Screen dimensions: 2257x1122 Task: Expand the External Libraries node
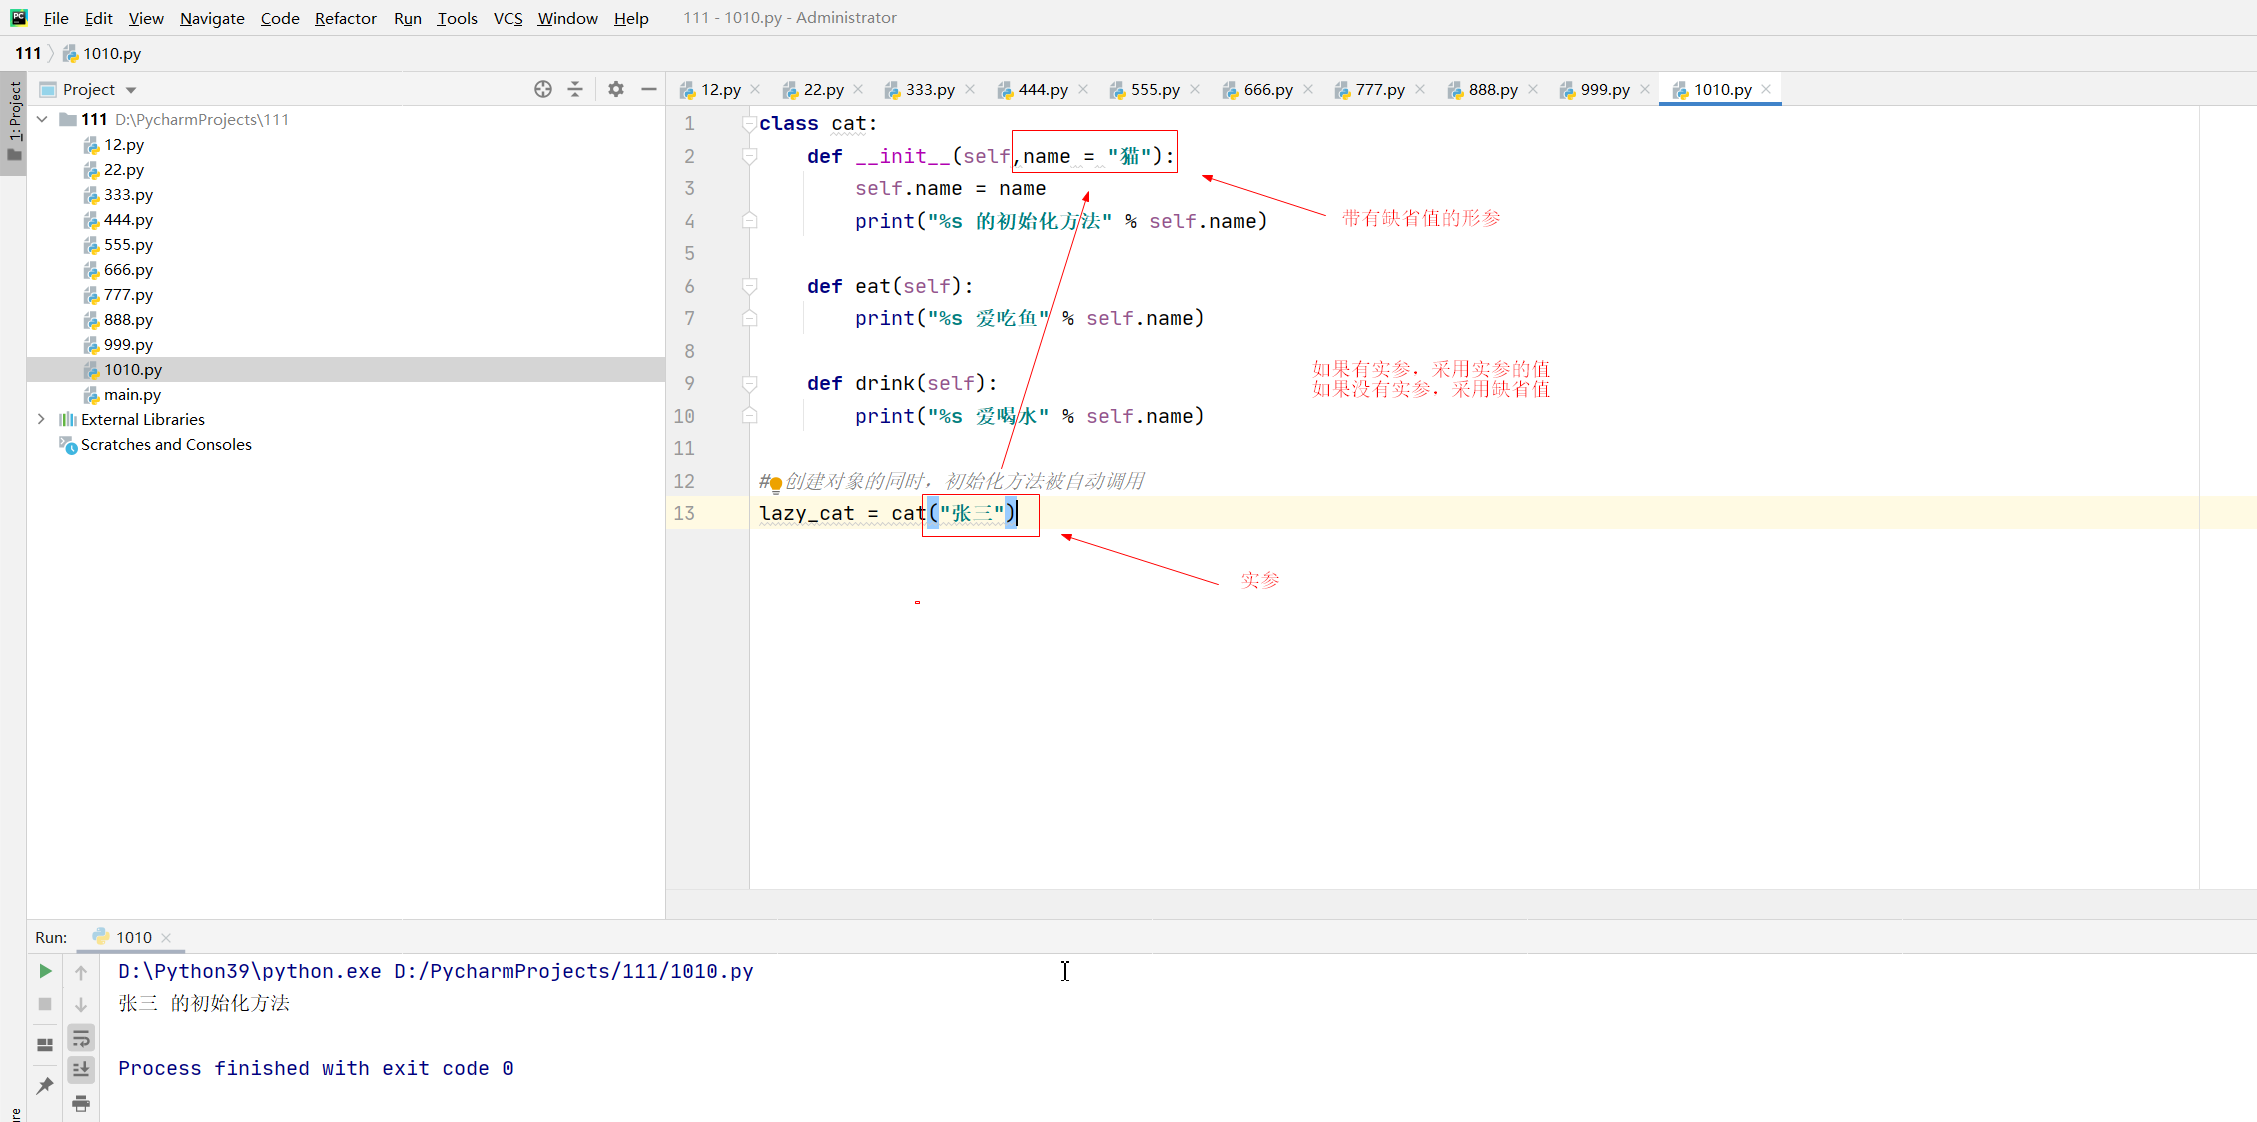41,419
